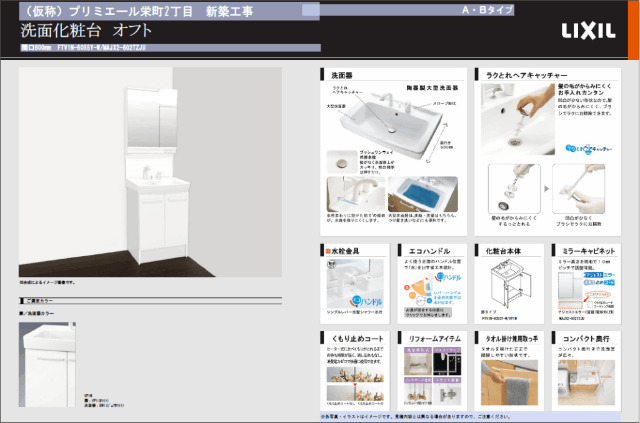Select the 陶器製大型洗面器 label
Screen dimensions: 640x423
432,88
